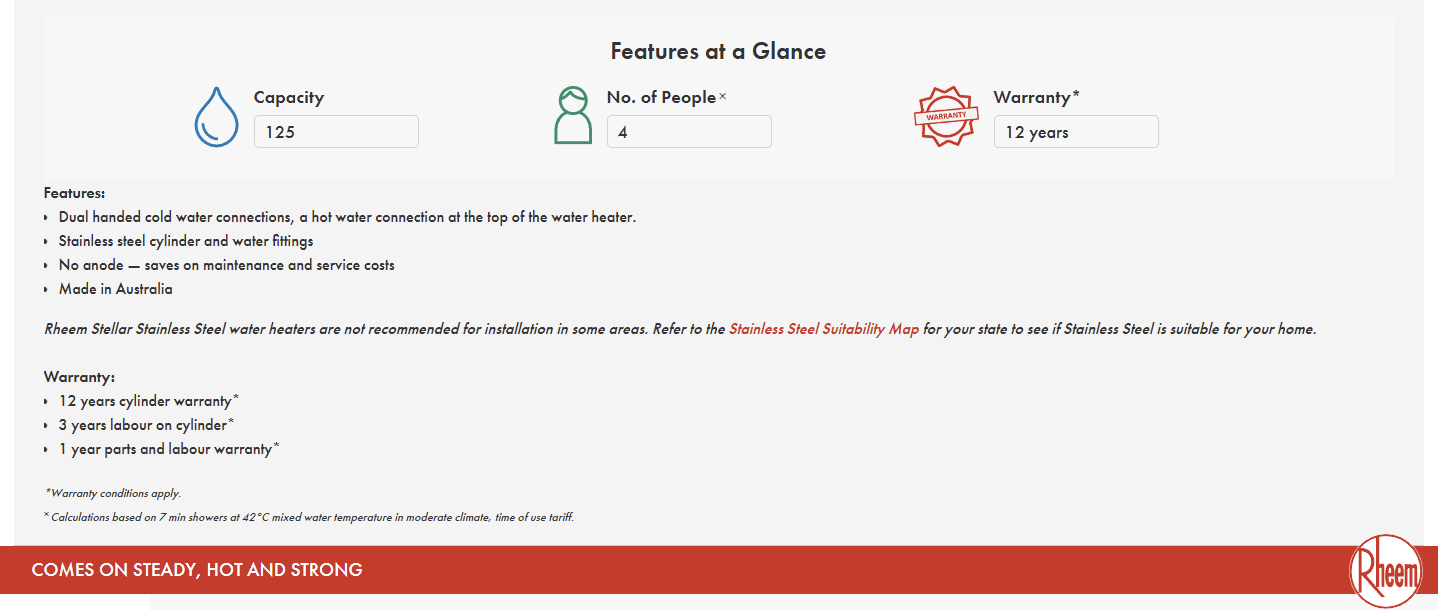The width and height of the screenshot is (1438, 610).
Task: Click the Warranty* label above the field
Action: [1037, 97]
